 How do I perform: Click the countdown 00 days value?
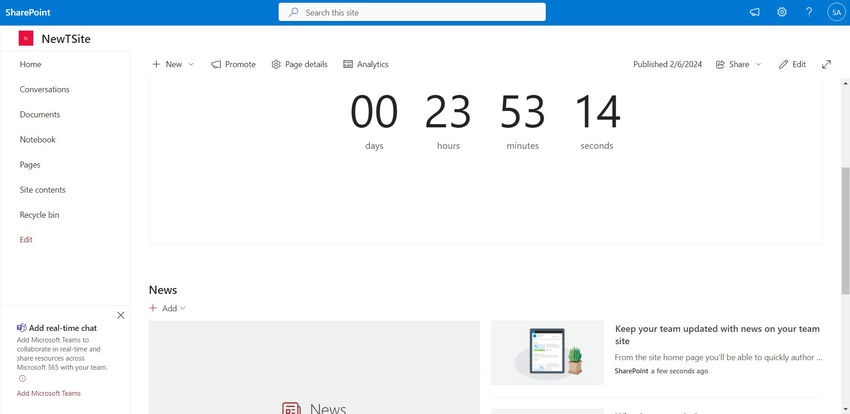point(374,112)
